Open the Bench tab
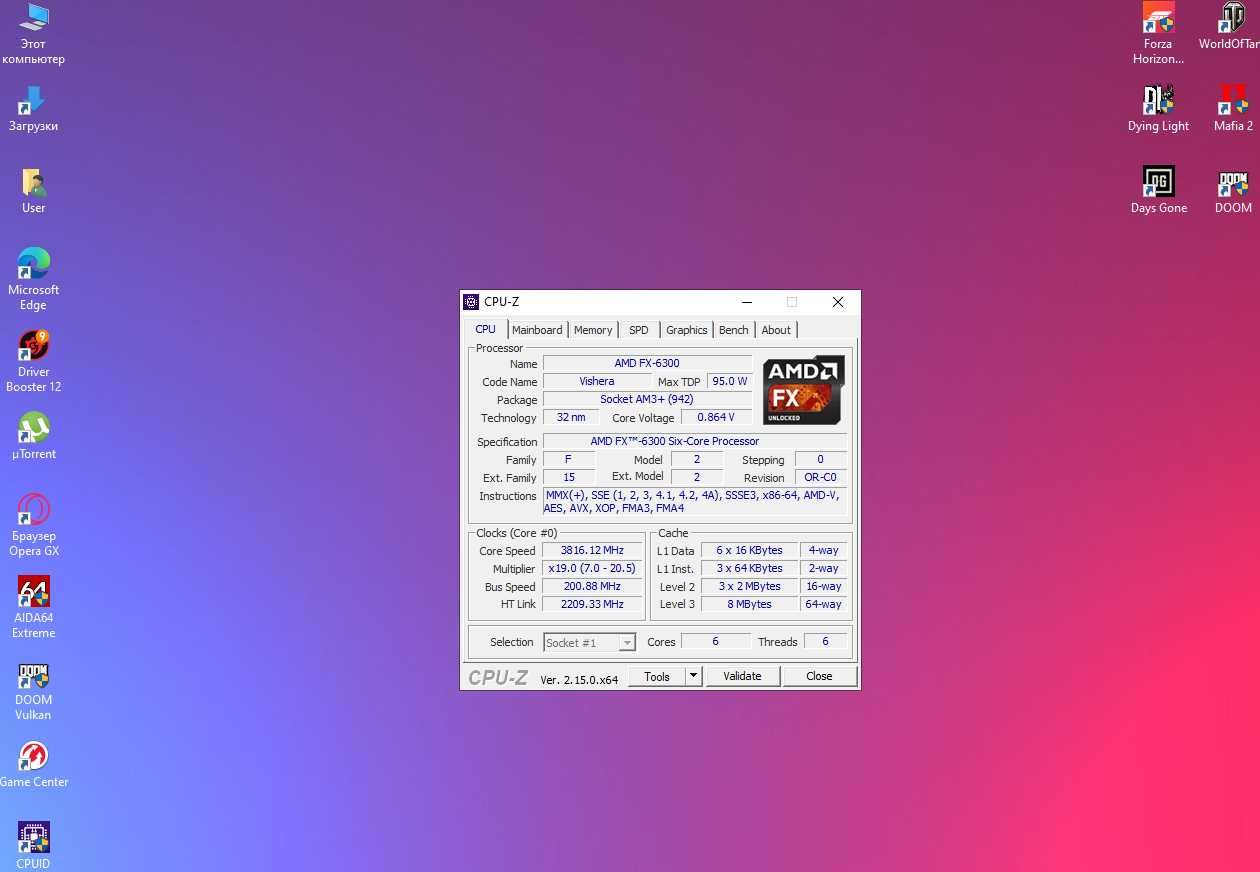1260x872 pixels. point(734,330)
